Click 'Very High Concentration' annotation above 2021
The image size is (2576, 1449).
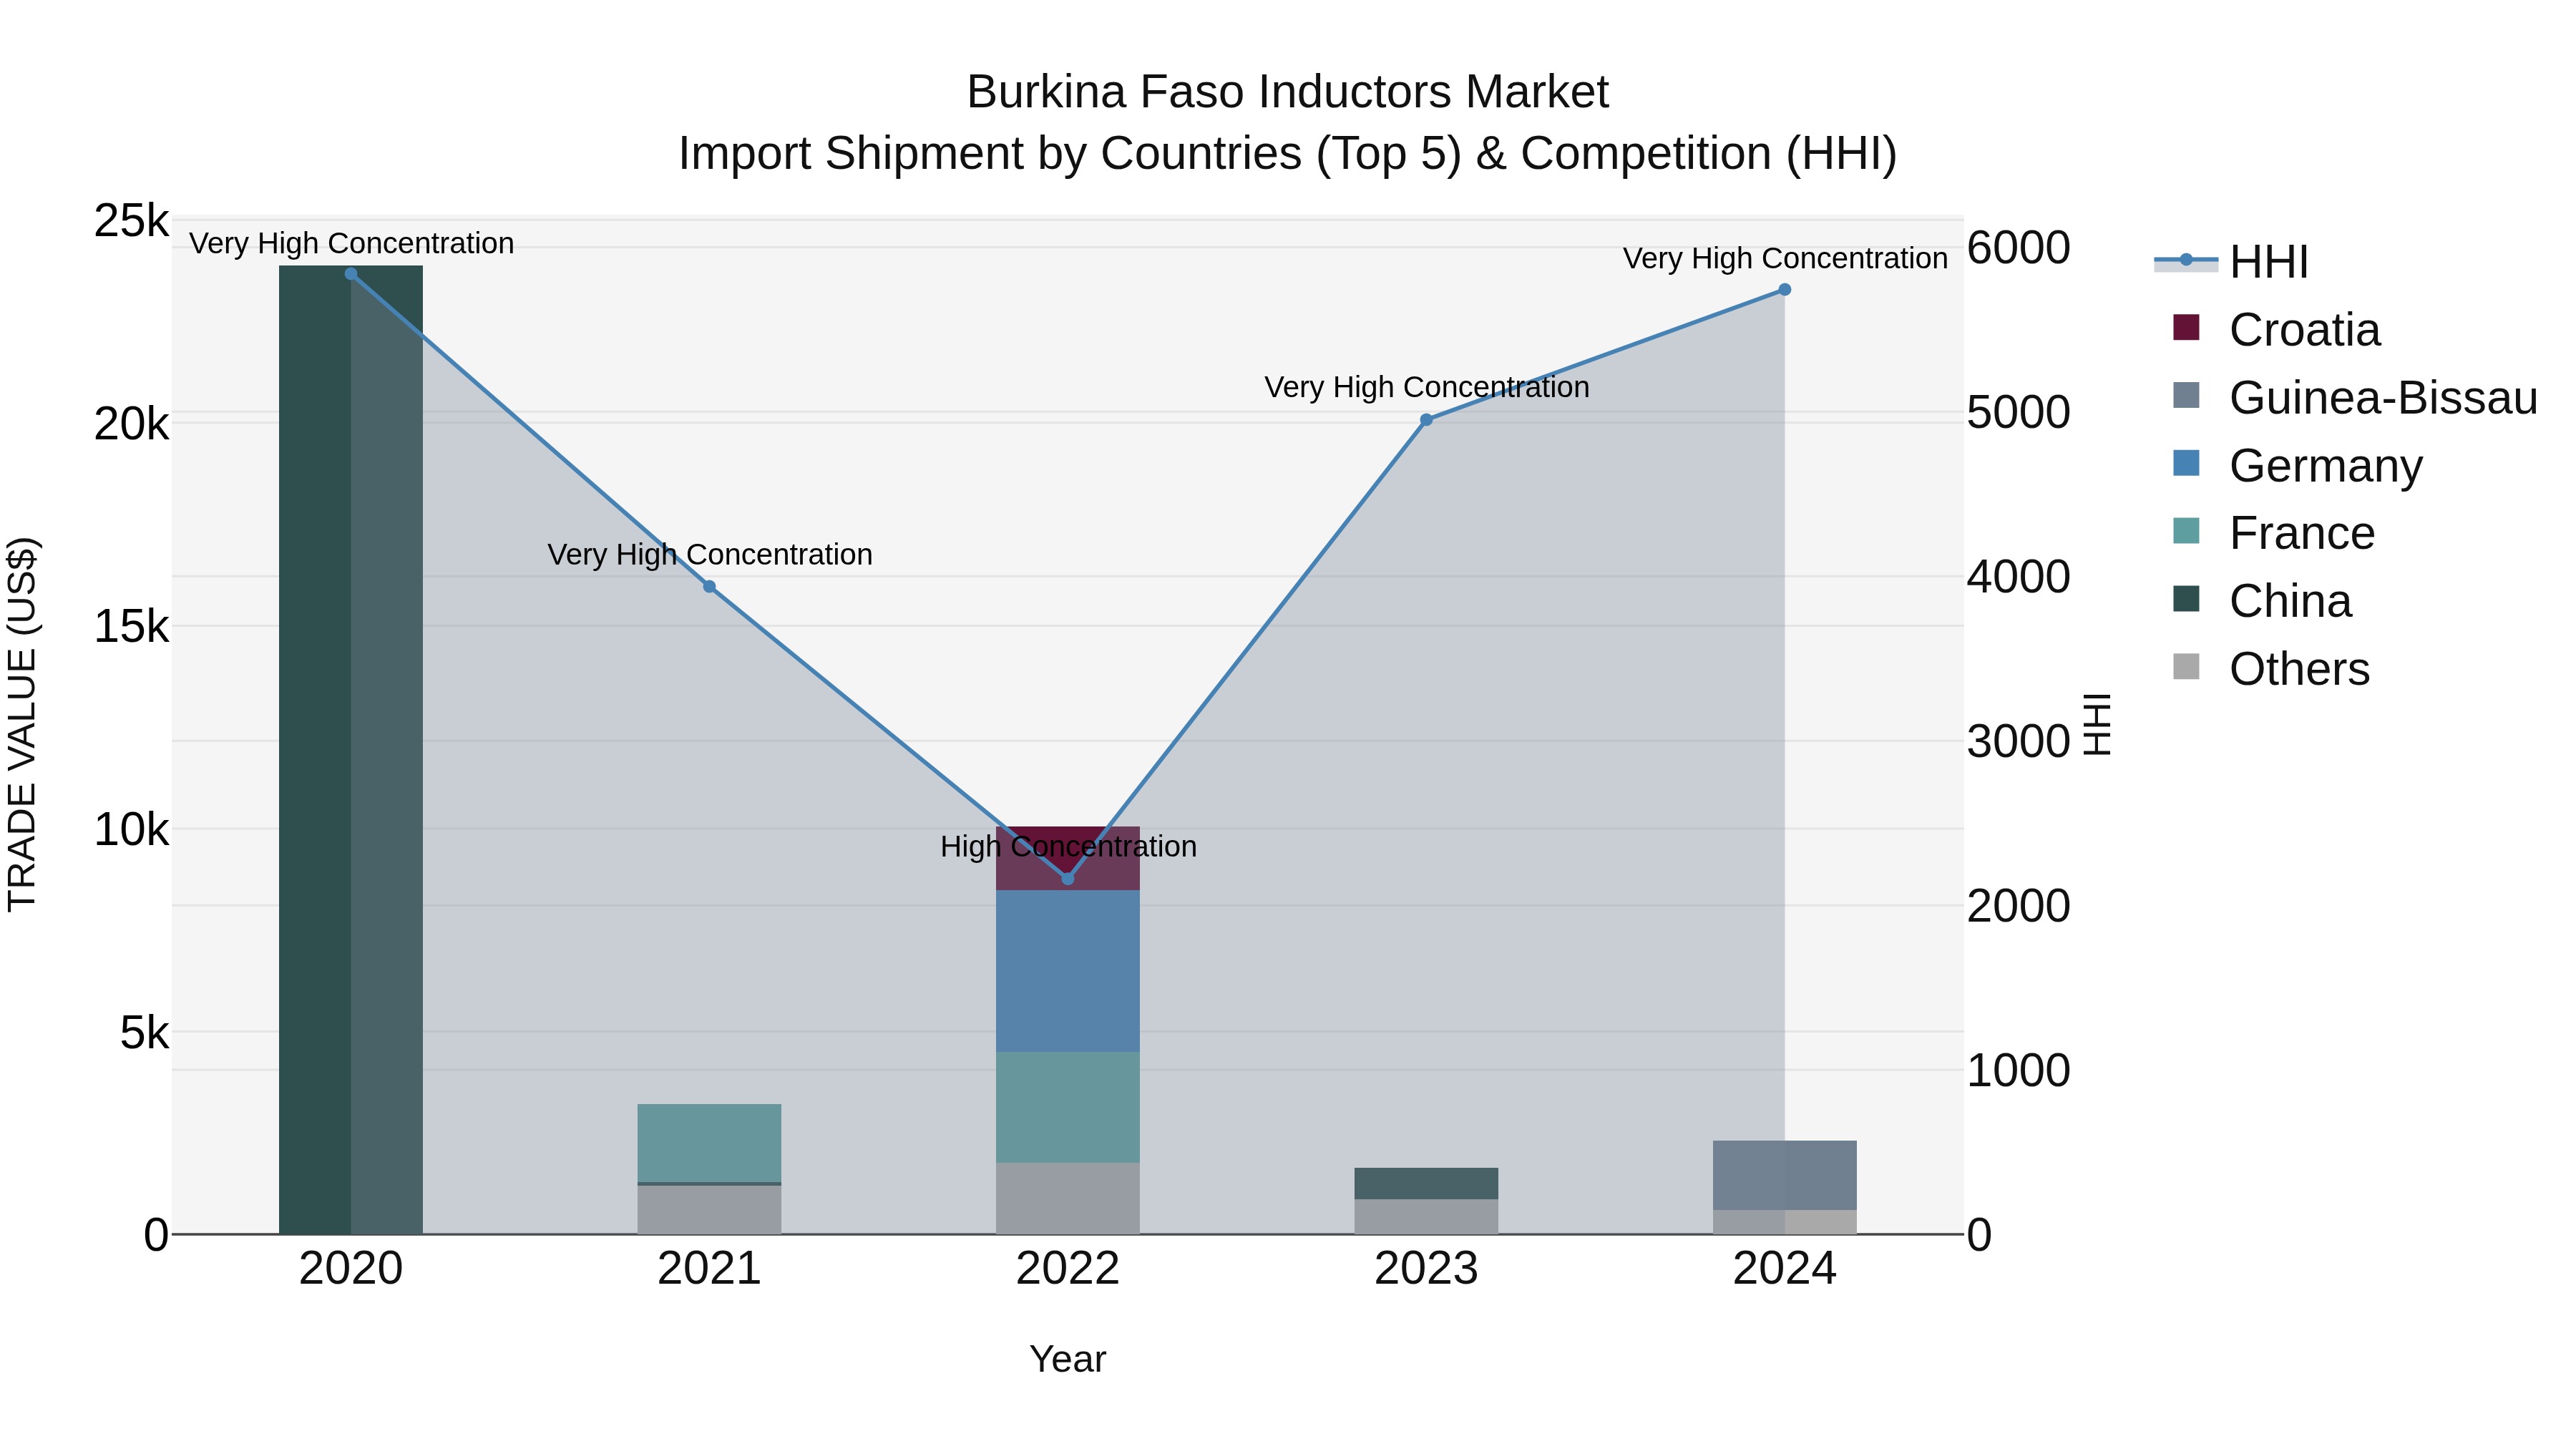tap(710, 555)
